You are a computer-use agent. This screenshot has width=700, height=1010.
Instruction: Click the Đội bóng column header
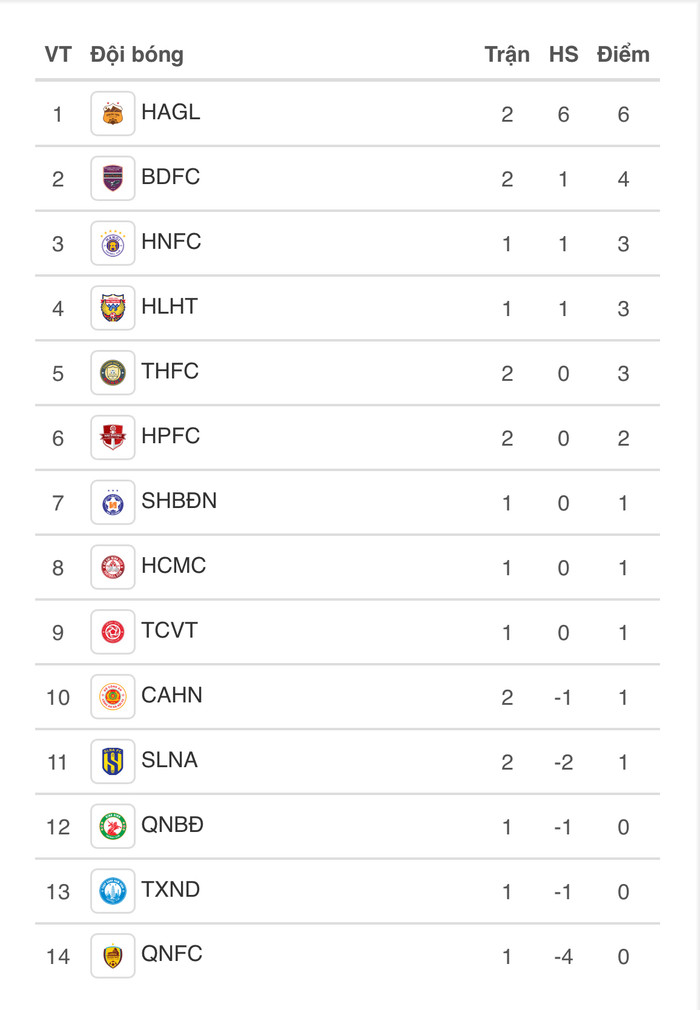pyautogui.click(x=137, y=54)
